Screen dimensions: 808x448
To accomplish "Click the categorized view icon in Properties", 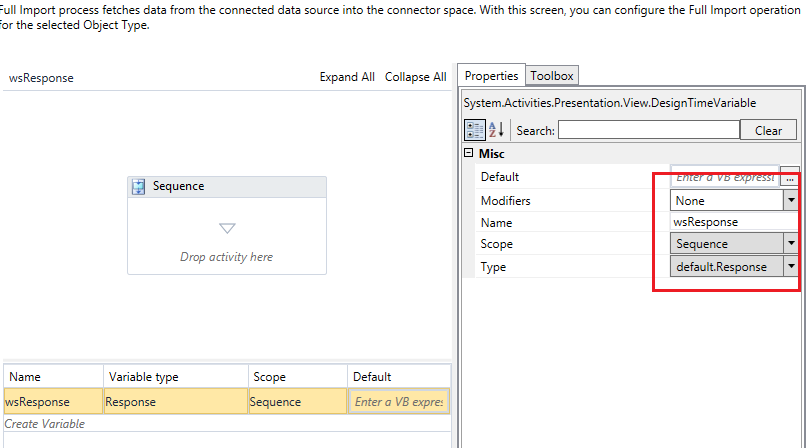I will [476, 130].
